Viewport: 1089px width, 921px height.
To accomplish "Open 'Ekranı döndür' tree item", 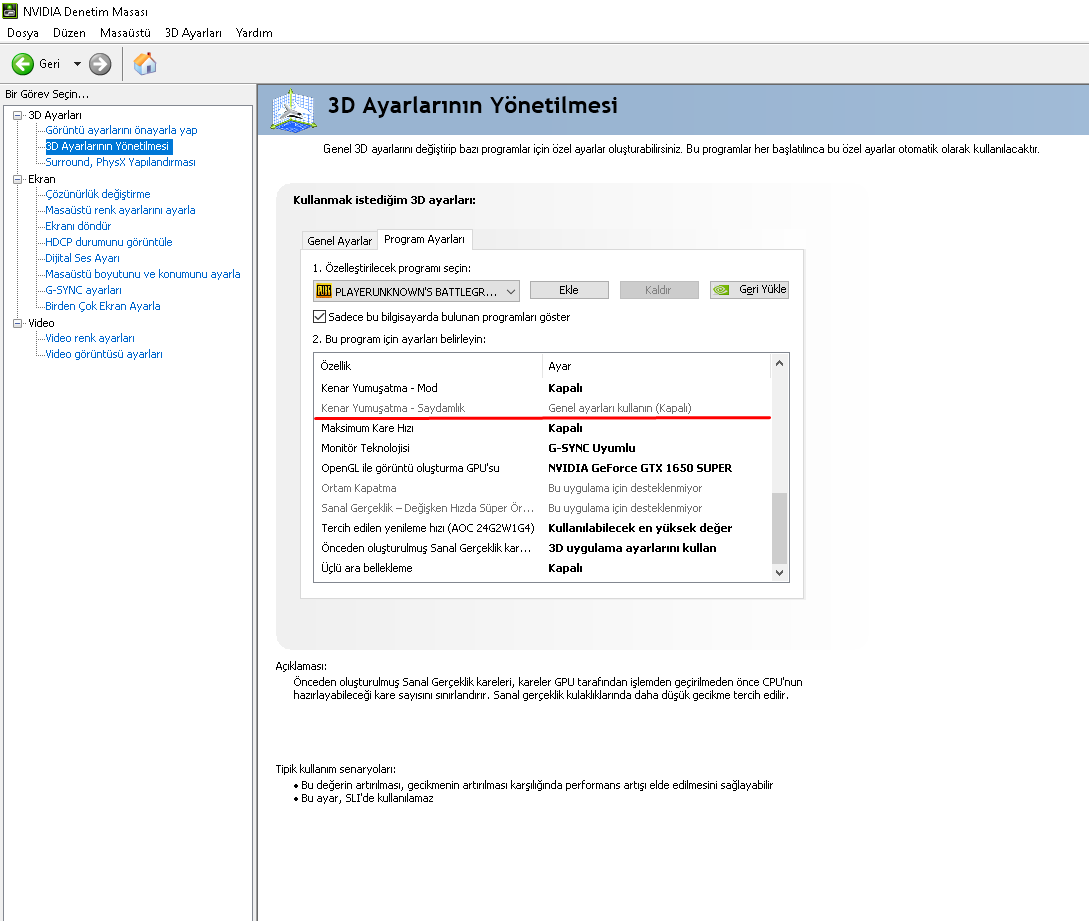I will (x=78, y=226).
